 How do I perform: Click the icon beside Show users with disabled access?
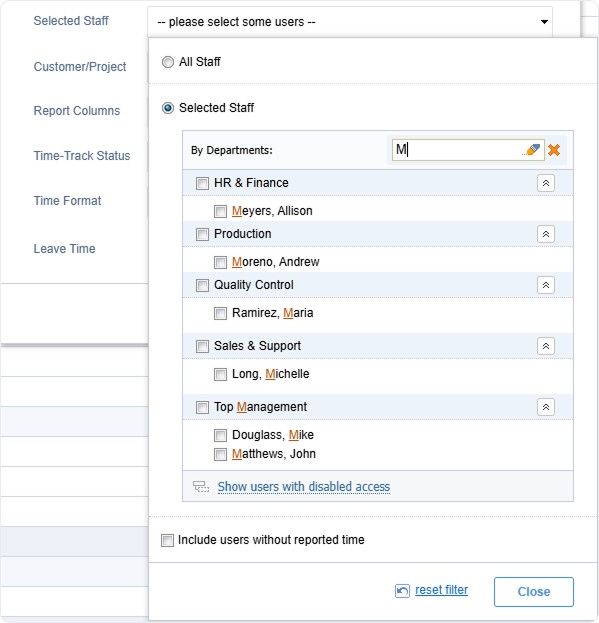[x=201, y=486]
